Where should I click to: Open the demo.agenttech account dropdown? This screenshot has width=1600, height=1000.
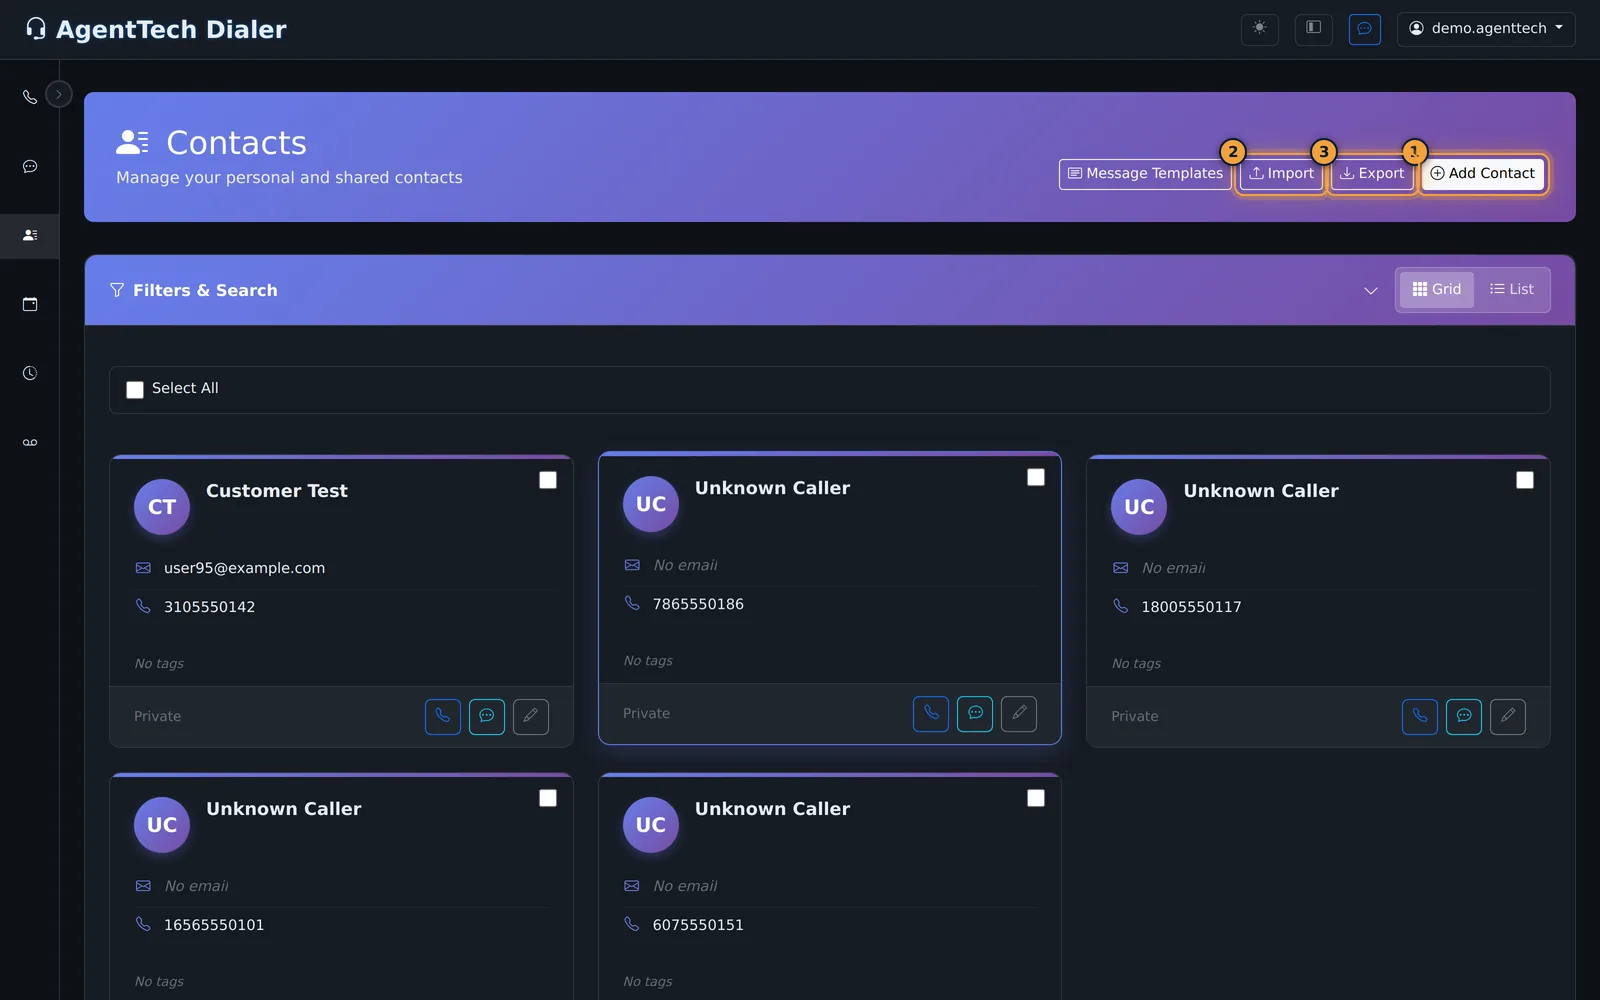pyautogui.click(x=1486, y=29)
